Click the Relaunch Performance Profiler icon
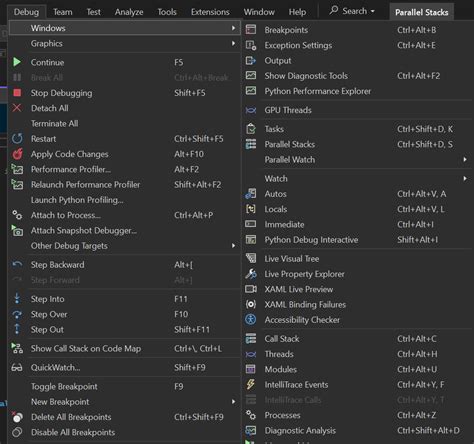 pyautogui.click(x=17, y=184)
